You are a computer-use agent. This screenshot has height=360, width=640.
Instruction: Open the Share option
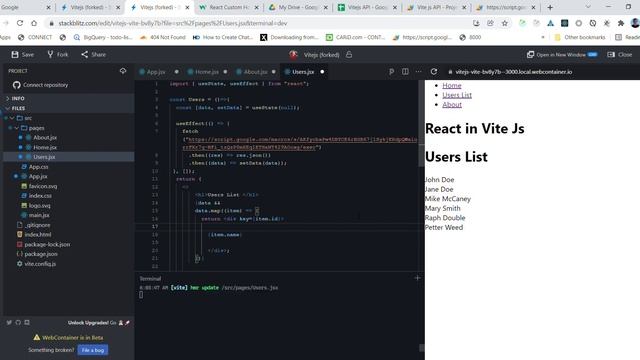point(93,54)
